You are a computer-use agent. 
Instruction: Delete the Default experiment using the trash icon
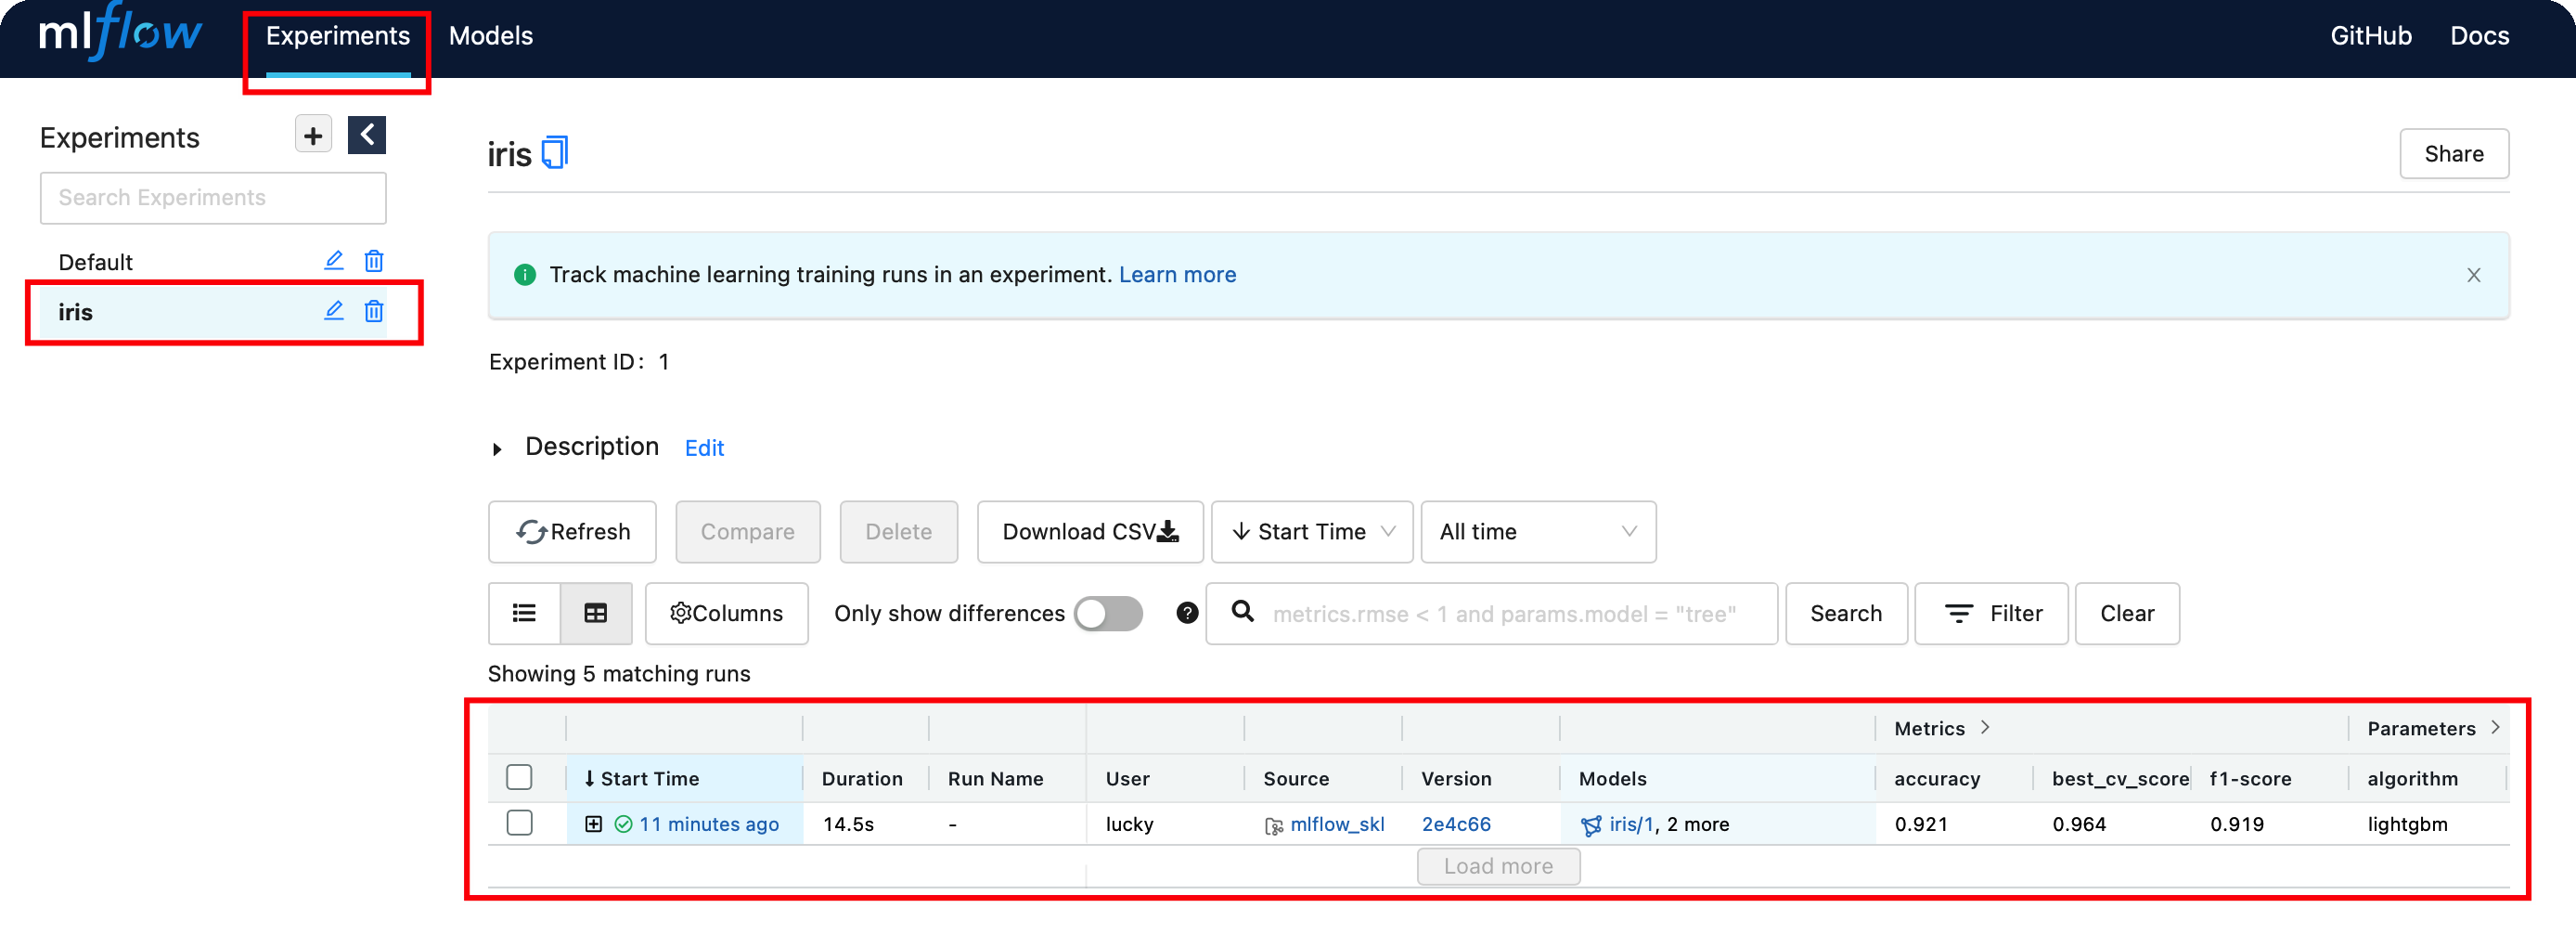point(374,260)
